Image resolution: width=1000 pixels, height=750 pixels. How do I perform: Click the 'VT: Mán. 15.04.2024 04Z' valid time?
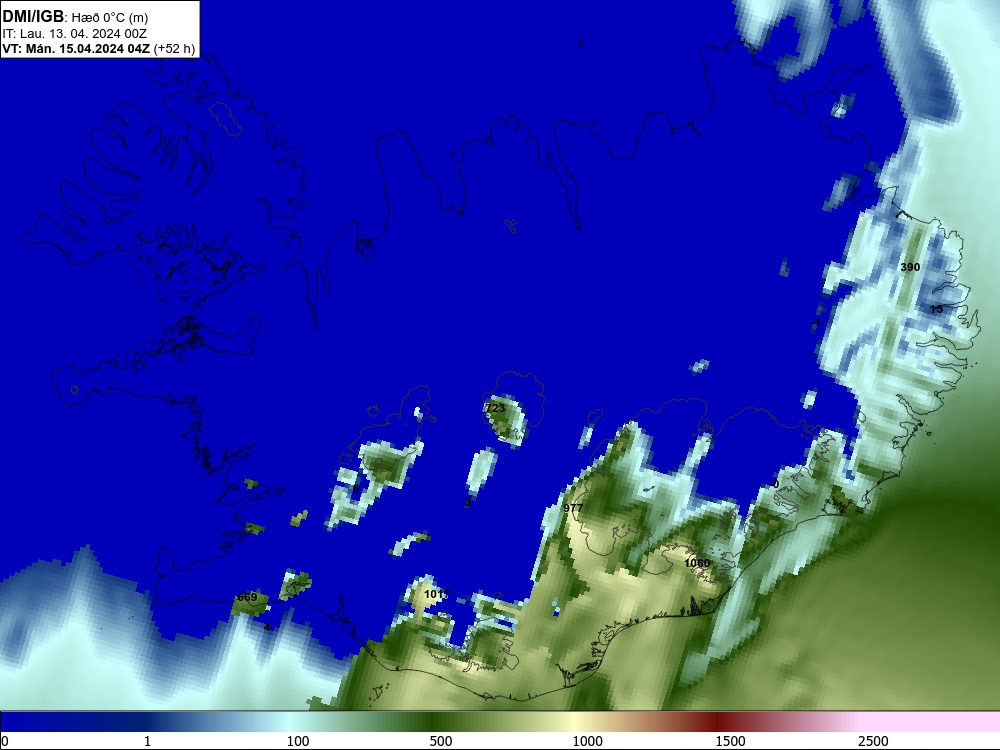(77, 49)
